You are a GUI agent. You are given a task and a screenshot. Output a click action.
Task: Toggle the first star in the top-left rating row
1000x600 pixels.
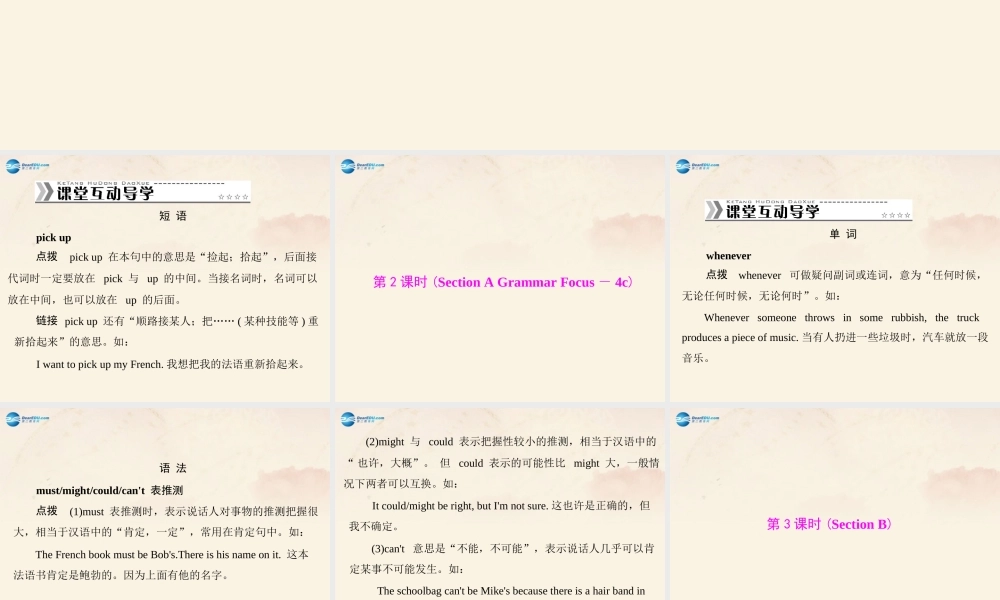click(x=219, y=196)
